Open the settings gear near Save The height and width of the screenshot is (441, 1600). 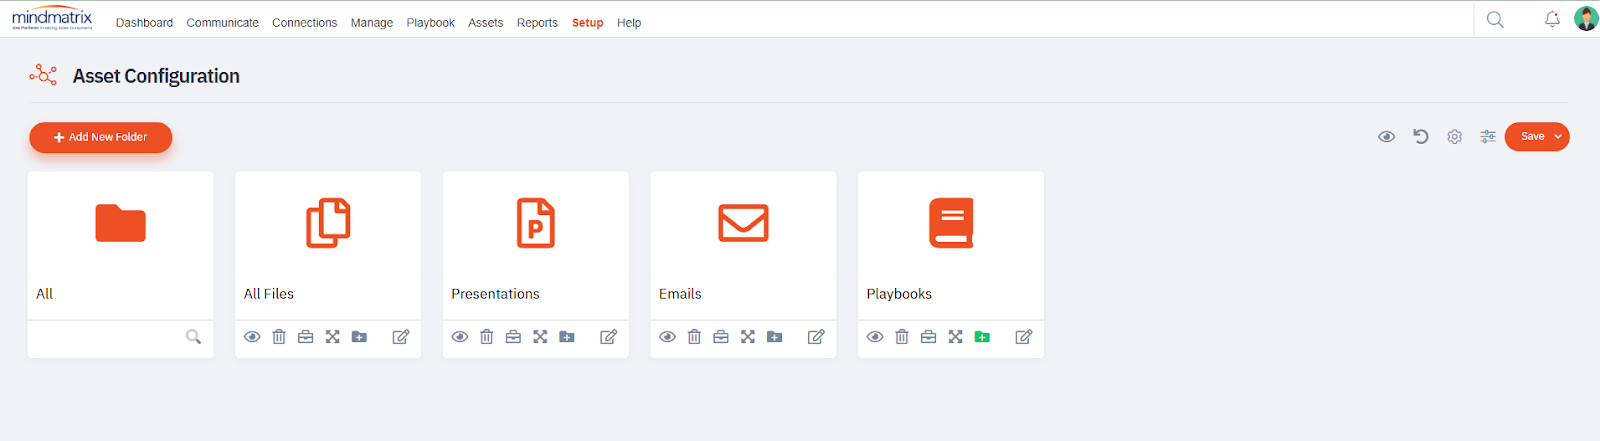[1454, 137]
